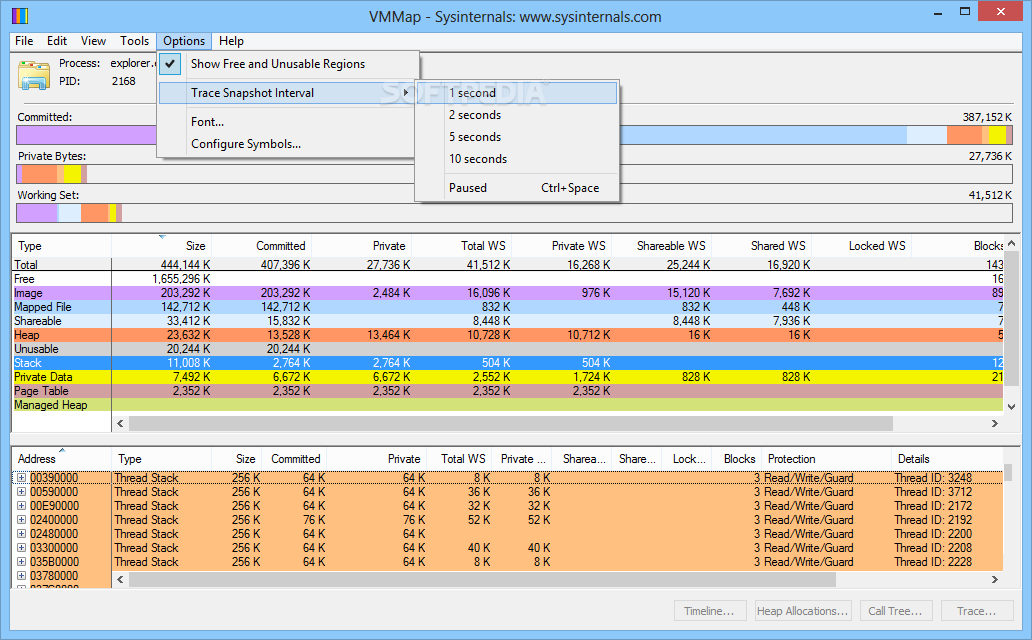The width and height of the screenshot is (1032, 640).
Task: Select the Mapped File summary row
Action: click(507, 307)
